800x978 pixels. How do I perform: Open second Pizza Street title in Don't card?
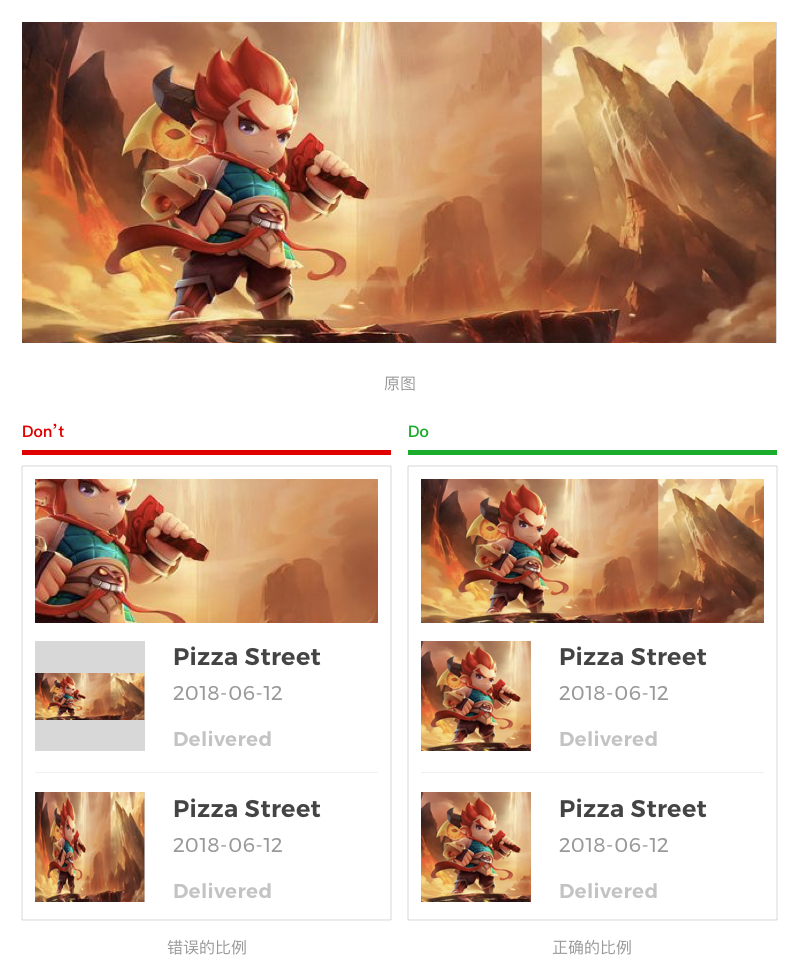point(247,809)
